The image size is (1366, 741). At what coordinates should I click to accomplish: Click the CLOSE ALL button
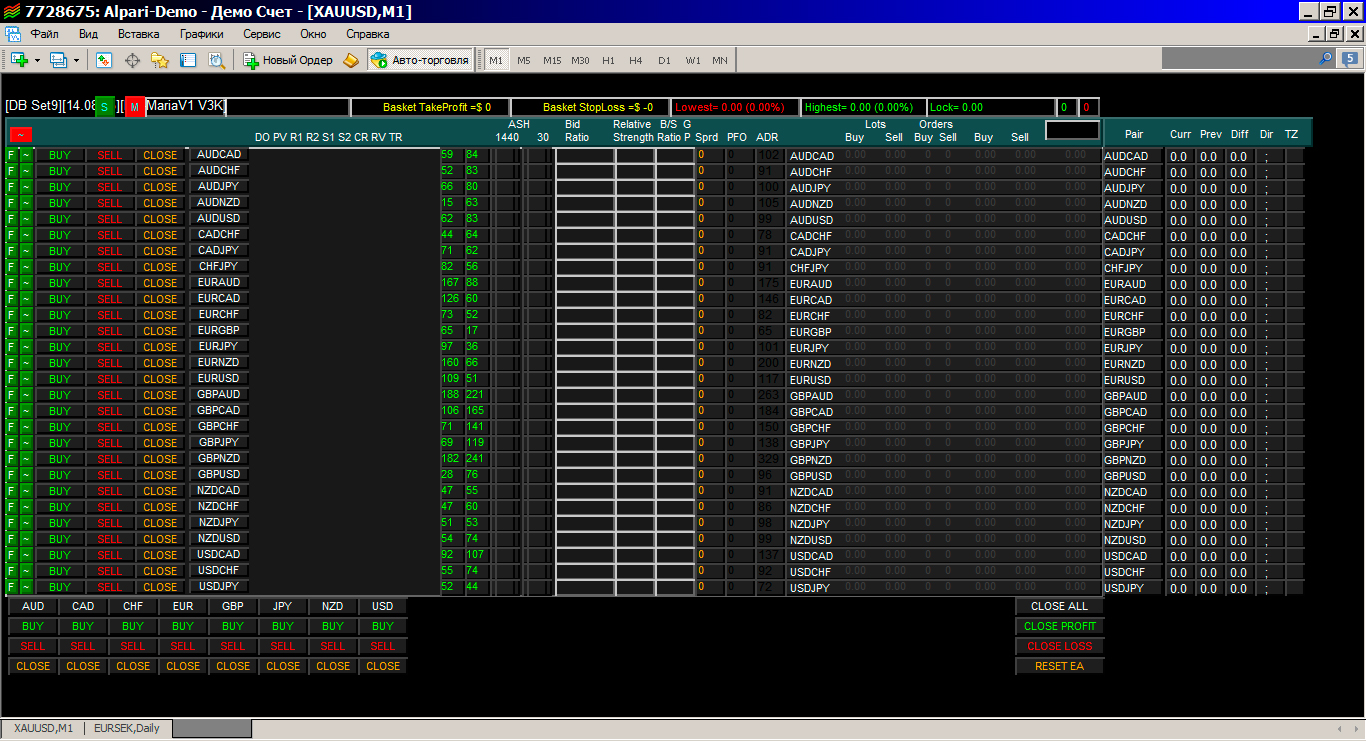[x=1059, y=606]
